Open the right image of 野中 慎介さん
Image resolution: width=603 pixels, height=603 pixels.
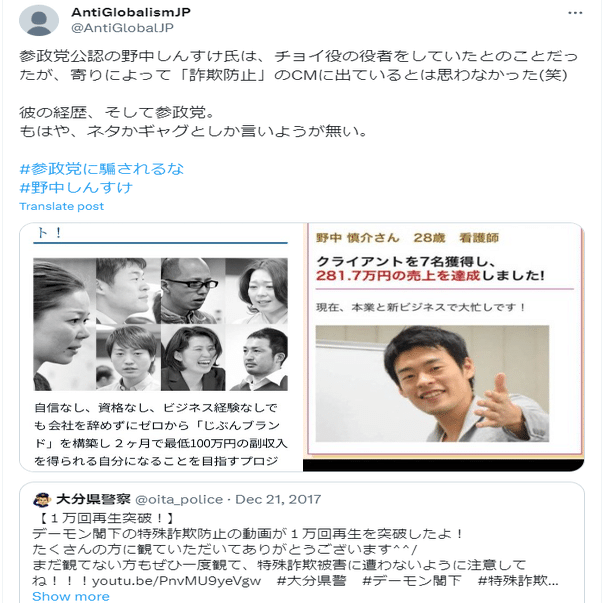(444, 347)
